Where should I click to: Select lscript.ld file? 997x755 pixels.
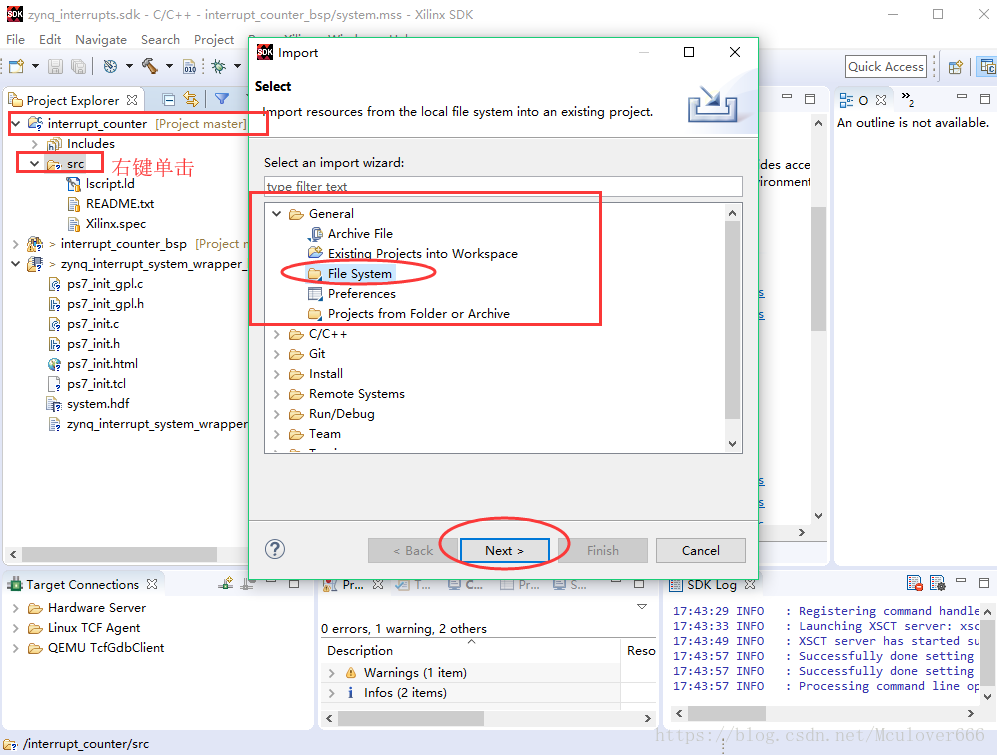tap(110, 184)
